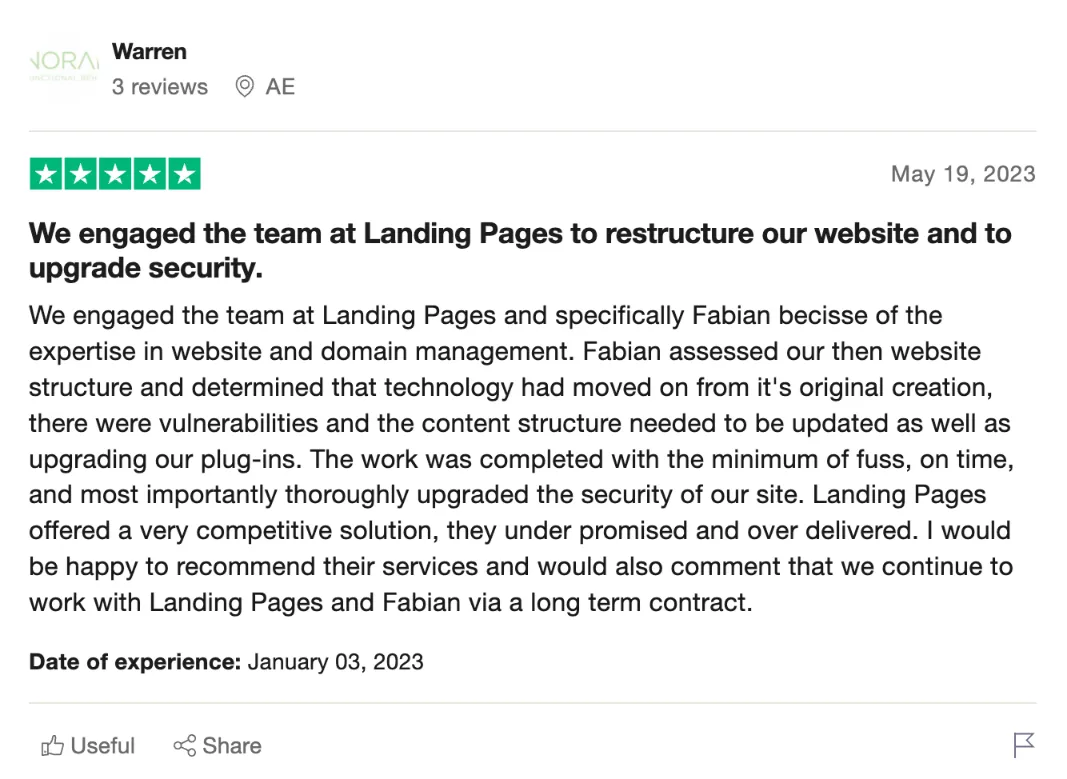Click the thumbs-up Useful icon
Image resolution: width=1067 pixels, height=779 pixels.
point(52,746)
